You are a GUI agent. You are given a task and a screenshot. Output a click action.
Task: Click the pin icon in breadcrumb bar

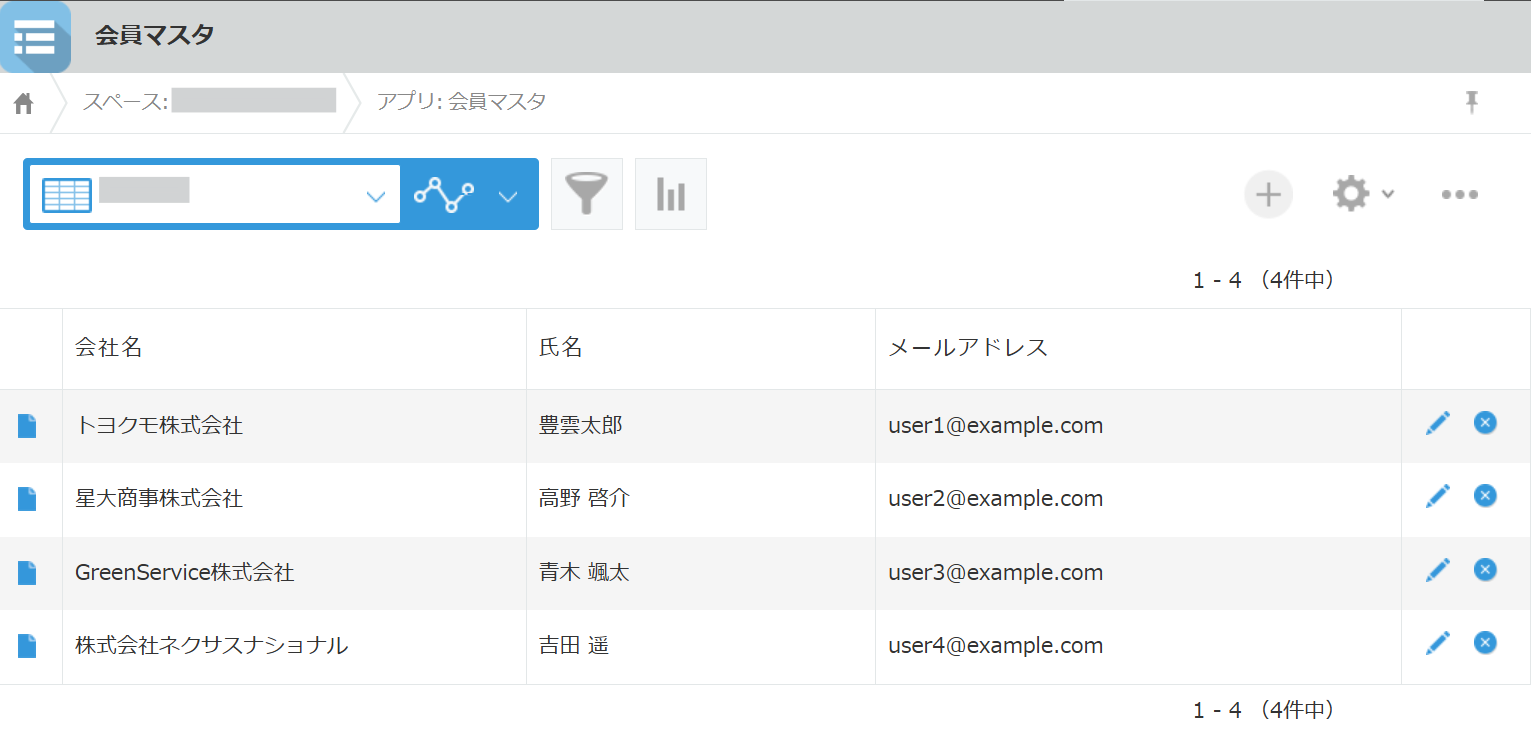1471,101
